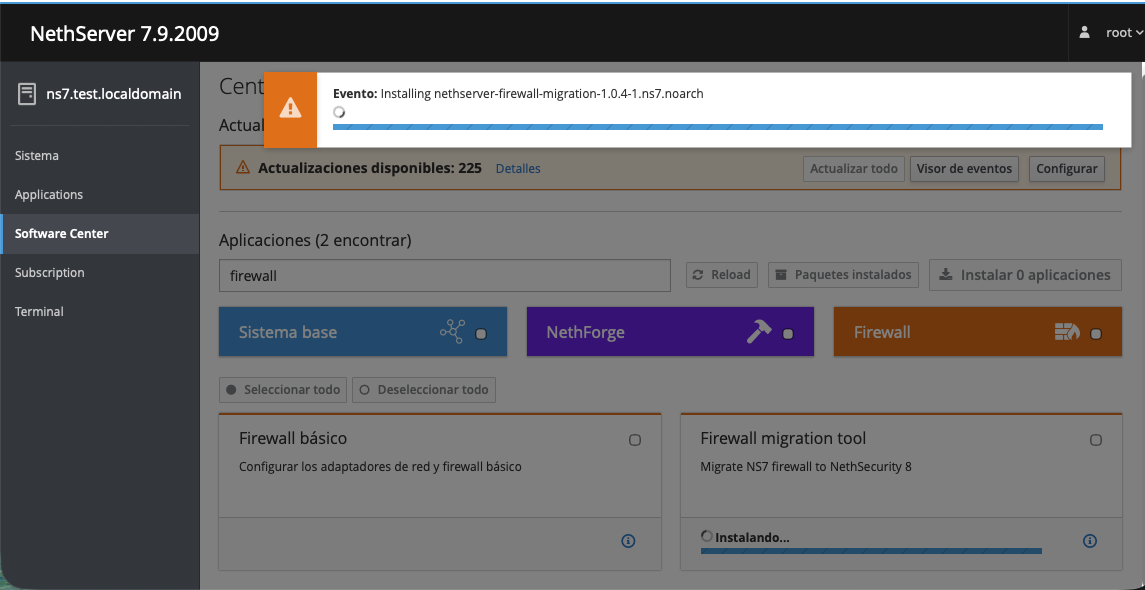Toggle the orange Firewall category checkbox
Image resolution: width=1145 pixels, height=590 pixels.
[x=1096, y=334]
